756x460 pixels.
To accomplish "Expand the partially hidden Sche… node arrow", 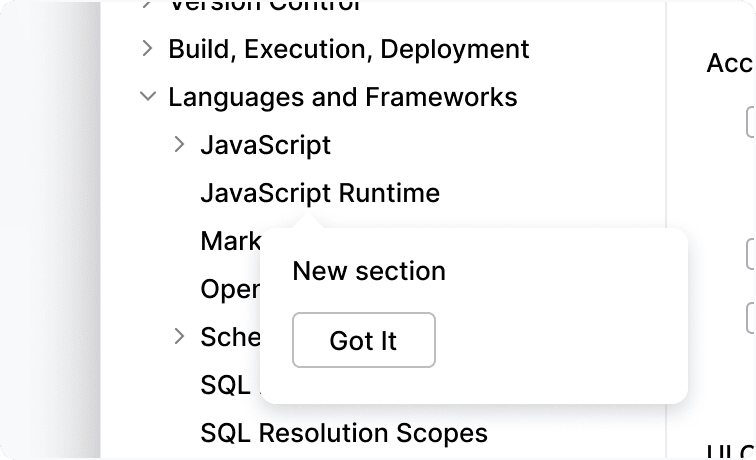I will click(x=179, y=336).
